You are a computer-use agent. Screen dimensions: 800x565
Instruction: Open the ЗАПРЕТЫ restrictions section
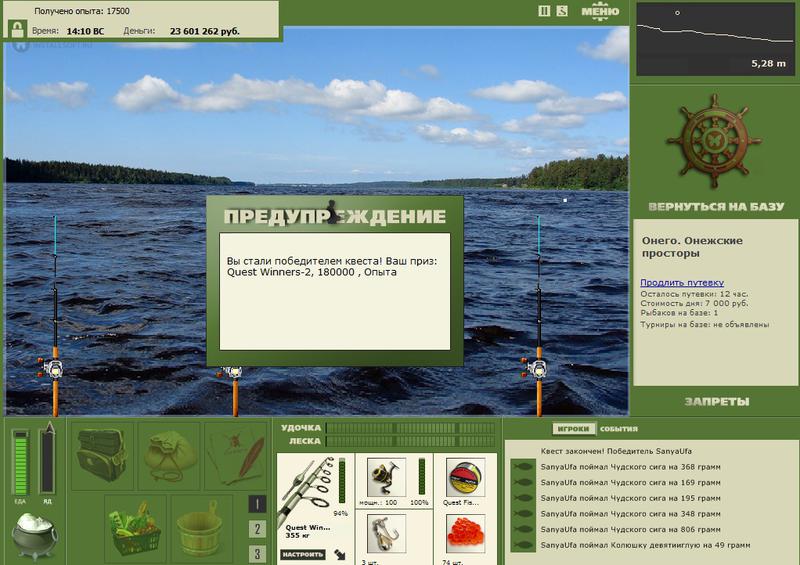click(717, 402)
